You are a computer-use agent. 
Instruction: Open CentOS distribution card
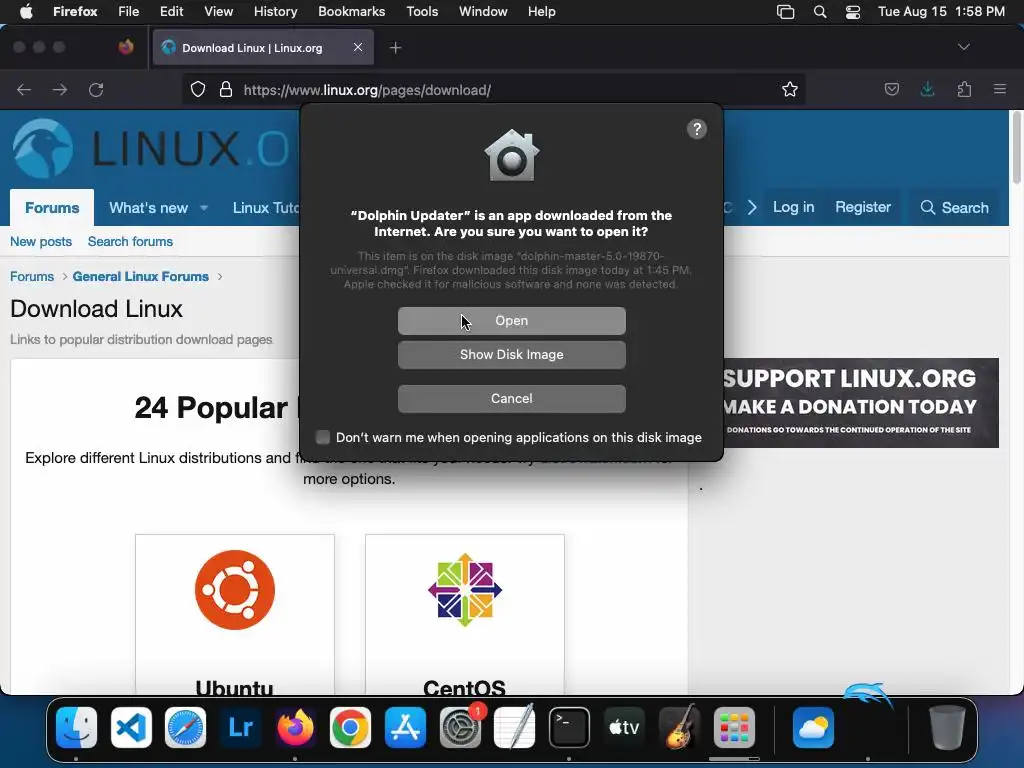point(464,614)
